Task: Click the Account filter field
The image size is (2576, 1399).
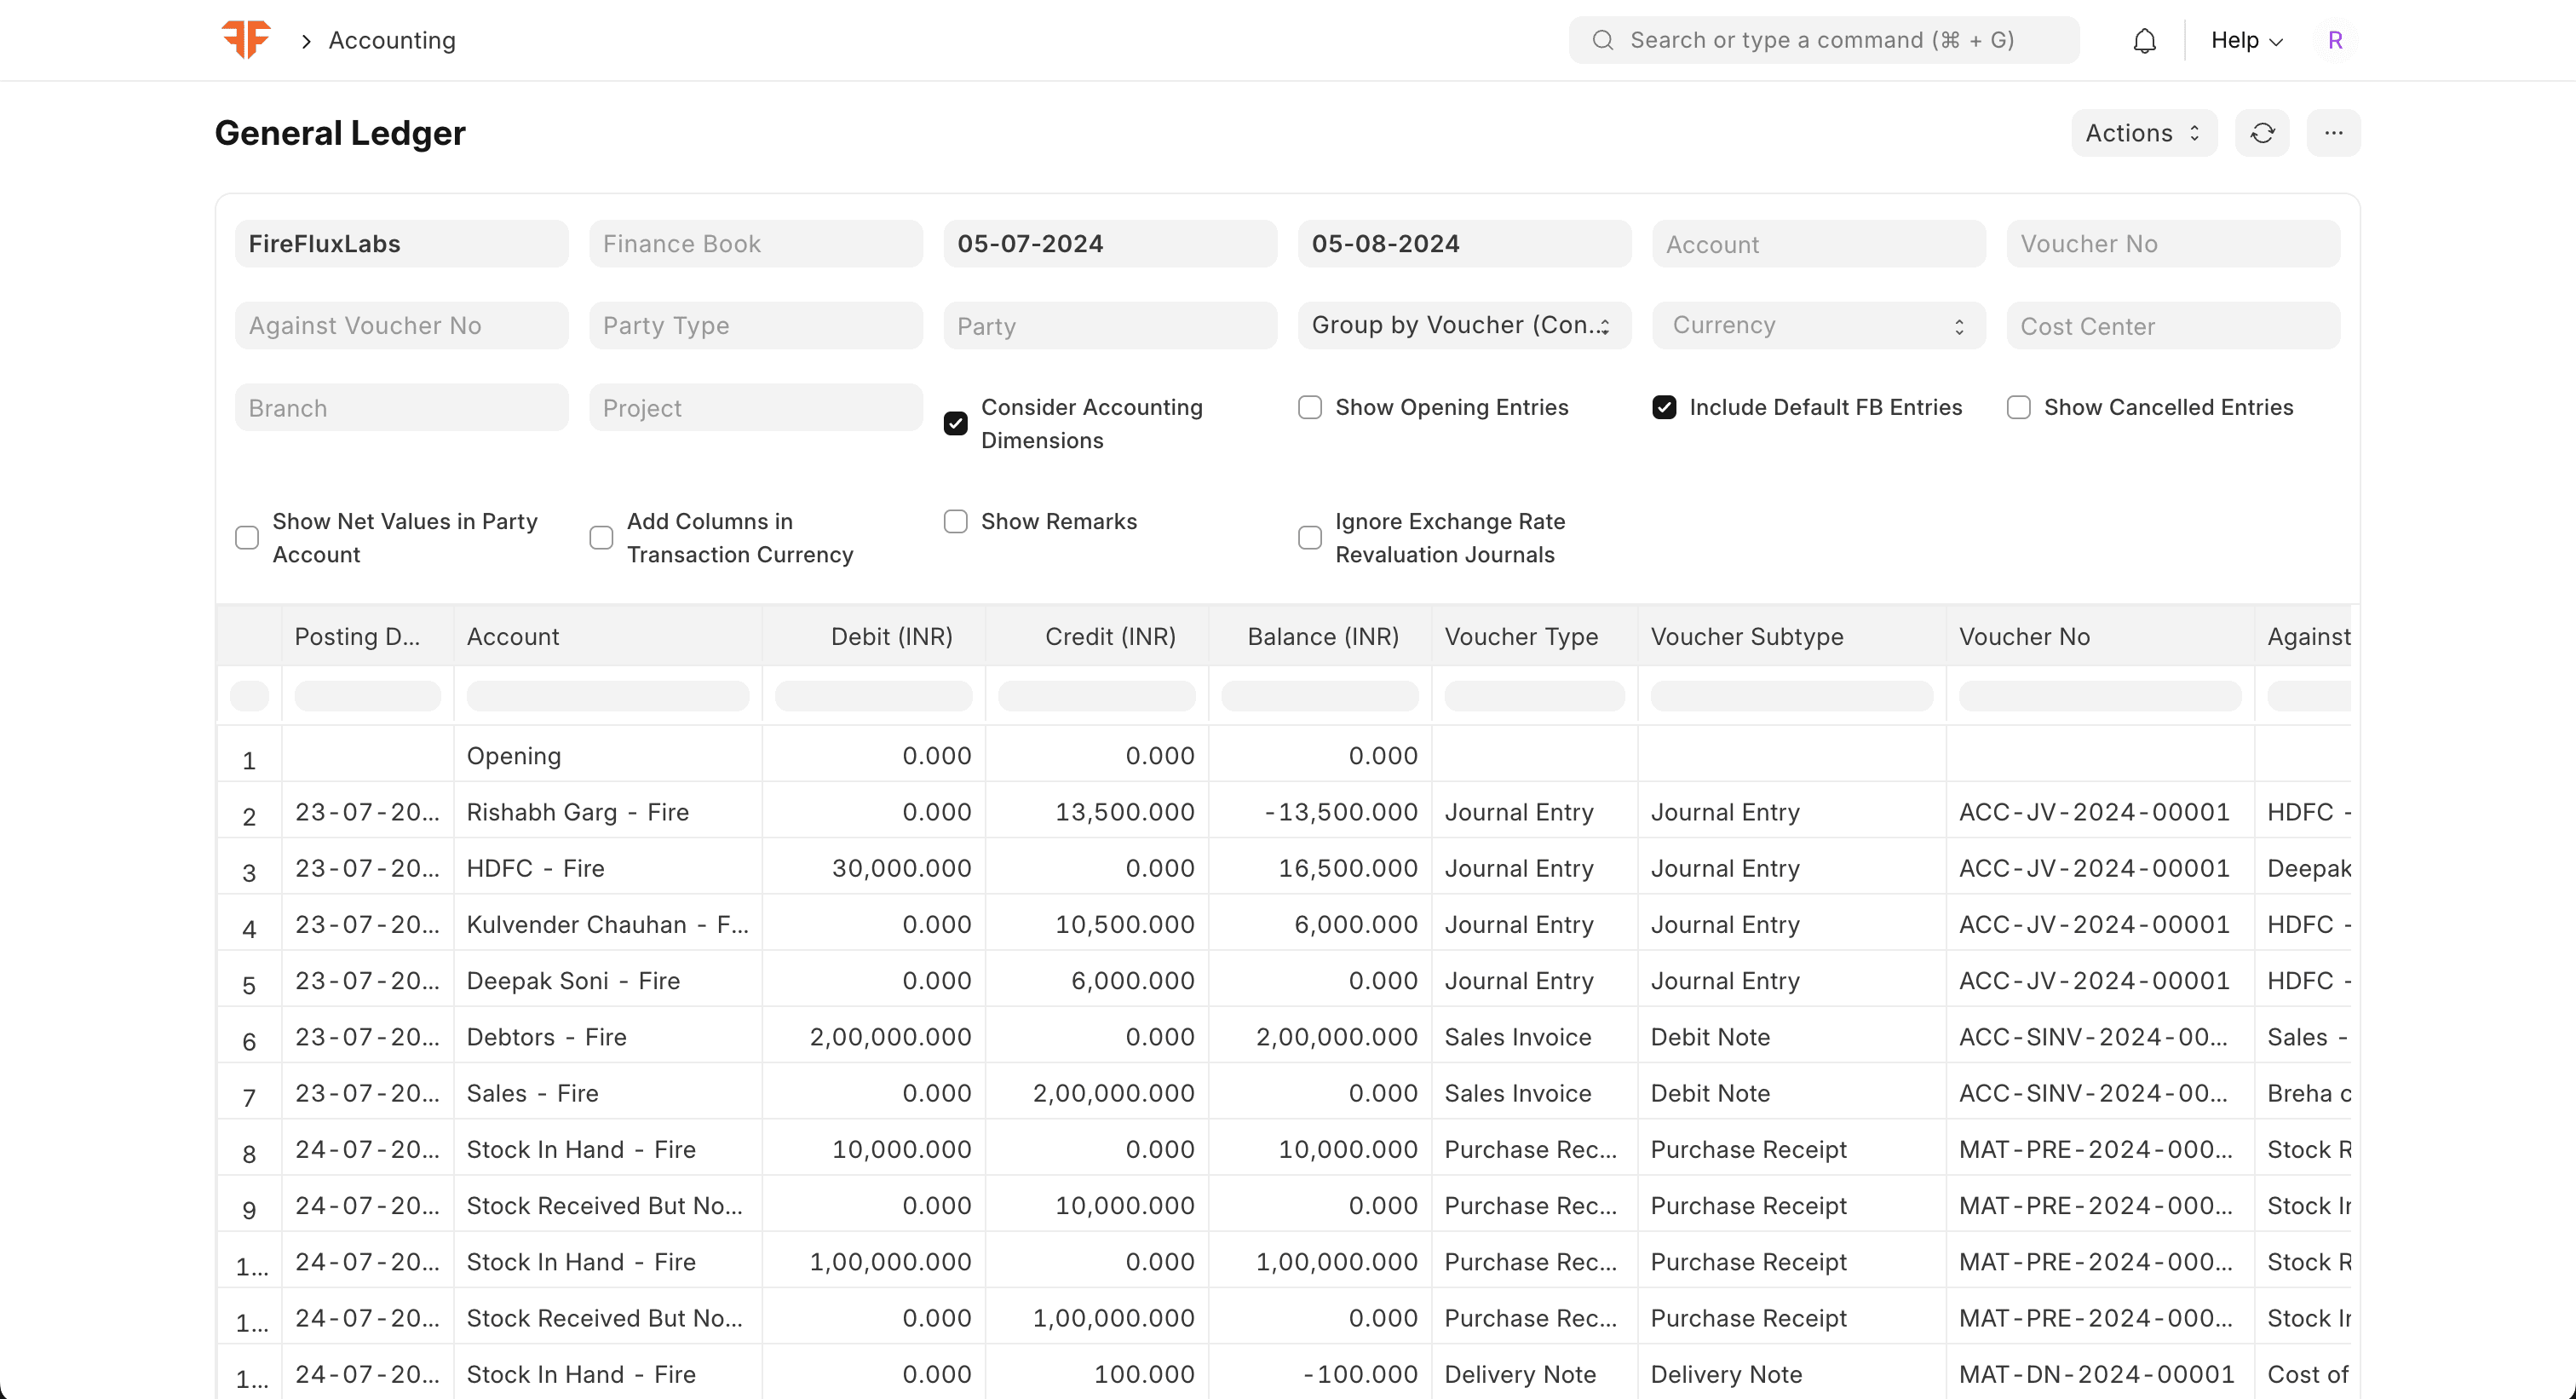Action: tap(1818, 244)
